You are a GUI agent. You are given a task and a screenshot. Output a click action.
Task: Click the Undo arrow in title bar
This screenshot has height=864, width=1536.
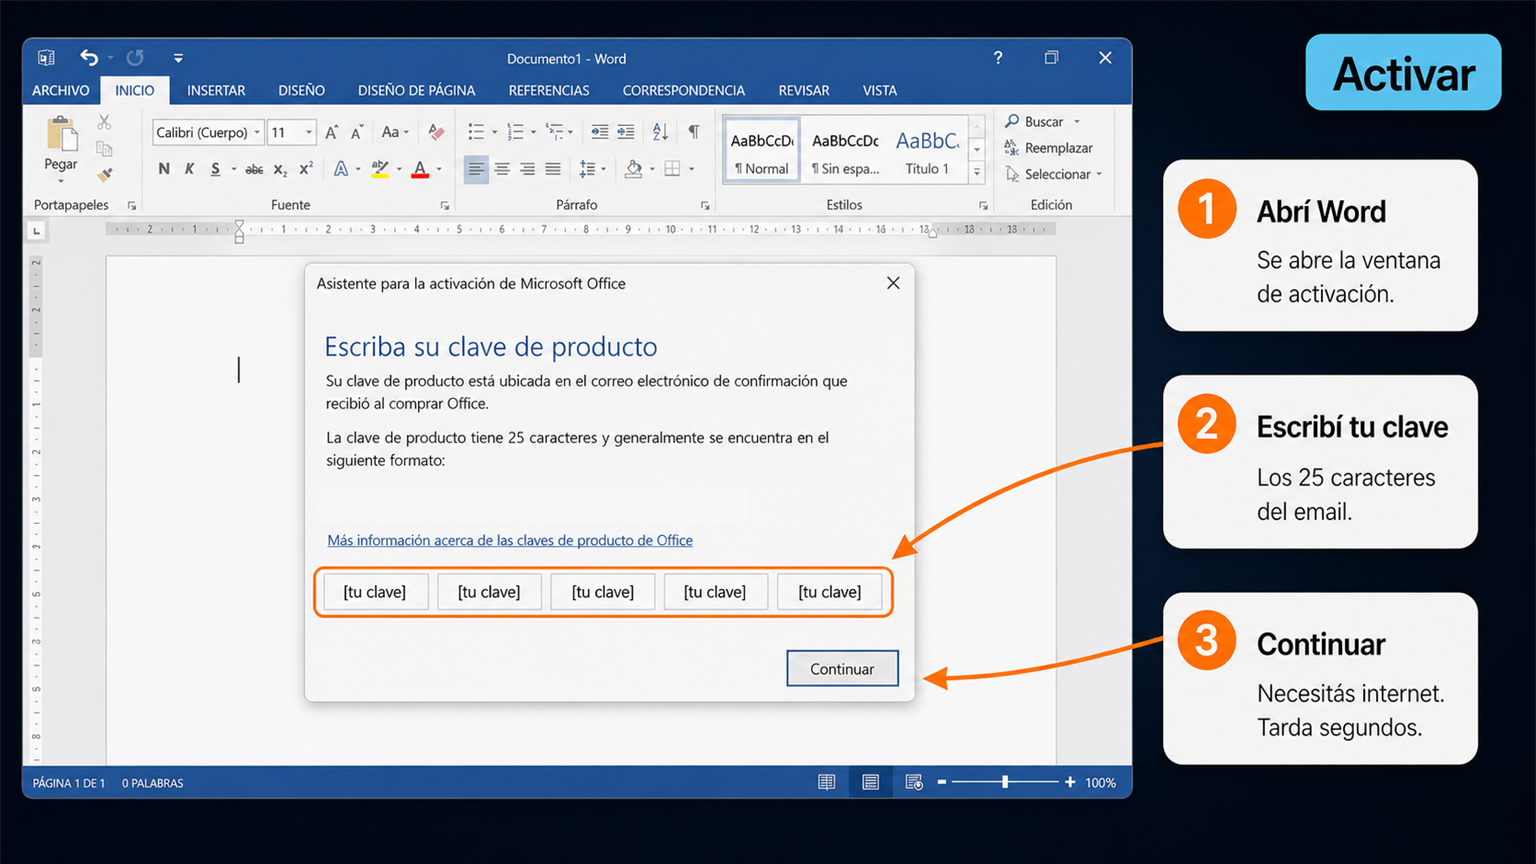click(x=89, y=58)
